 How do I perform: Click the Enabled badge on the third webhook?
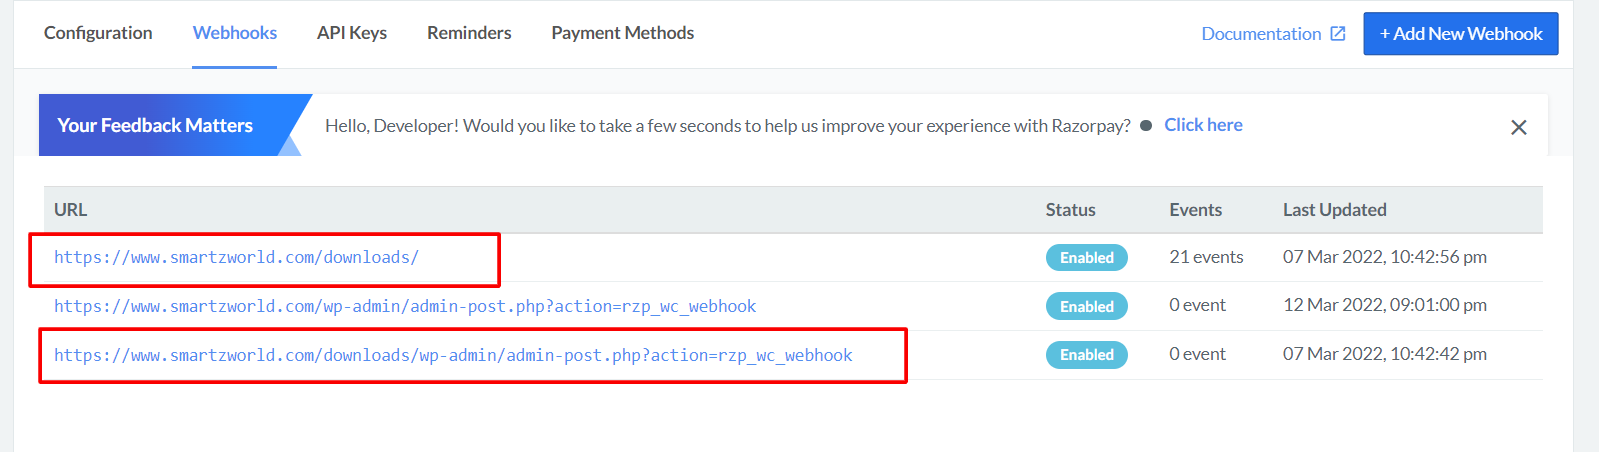1087,355
